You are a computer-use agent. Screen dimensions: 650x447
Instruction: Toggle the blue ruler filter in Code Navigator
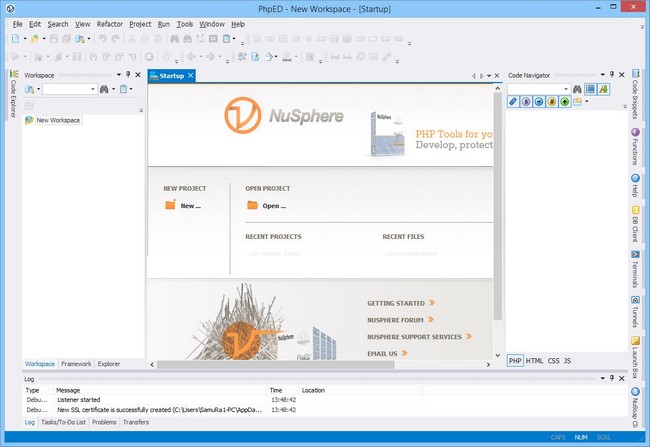pos(513,102)
